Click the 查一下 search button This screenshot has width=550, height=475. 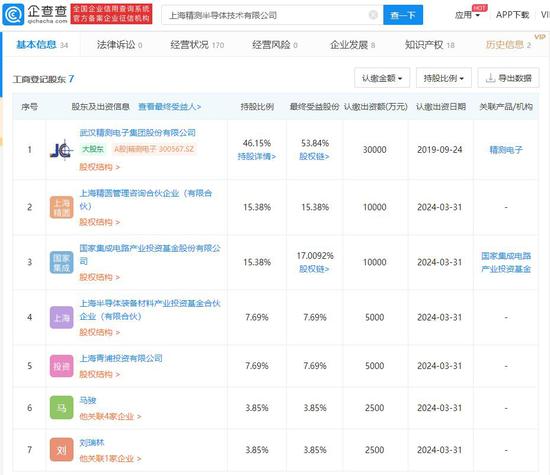click(x=403, y=15)
